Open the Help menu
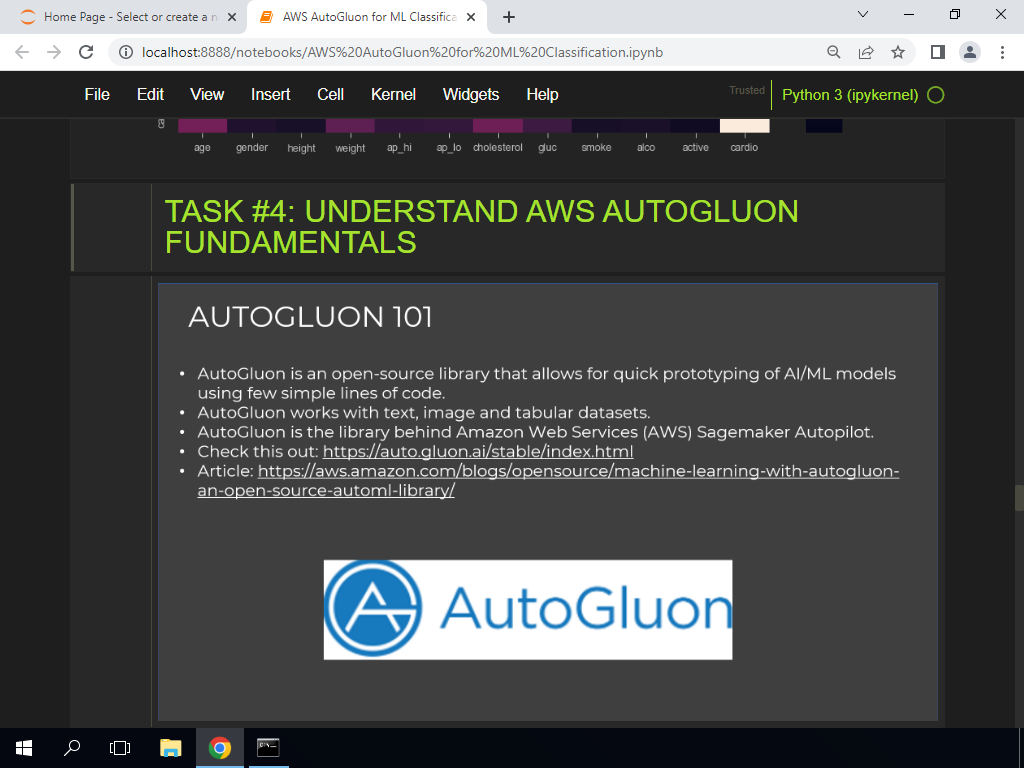 [x=542, y=95]
